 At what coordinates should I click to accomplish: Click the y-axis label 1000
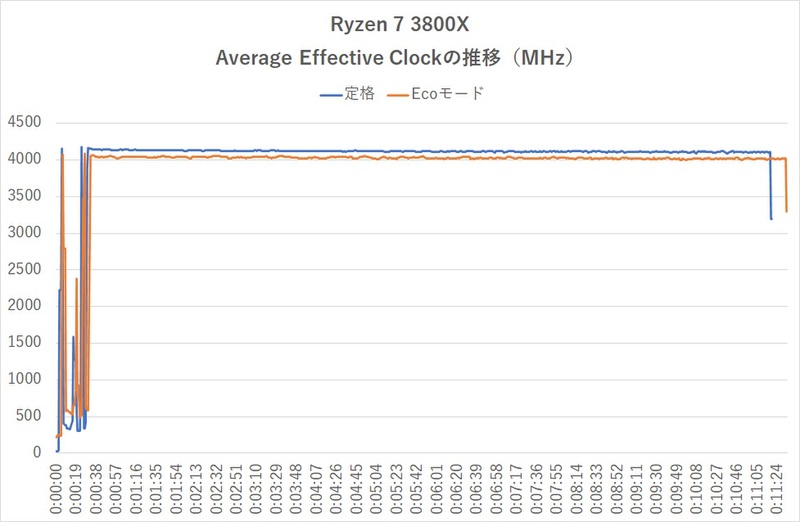click(24, 379)
